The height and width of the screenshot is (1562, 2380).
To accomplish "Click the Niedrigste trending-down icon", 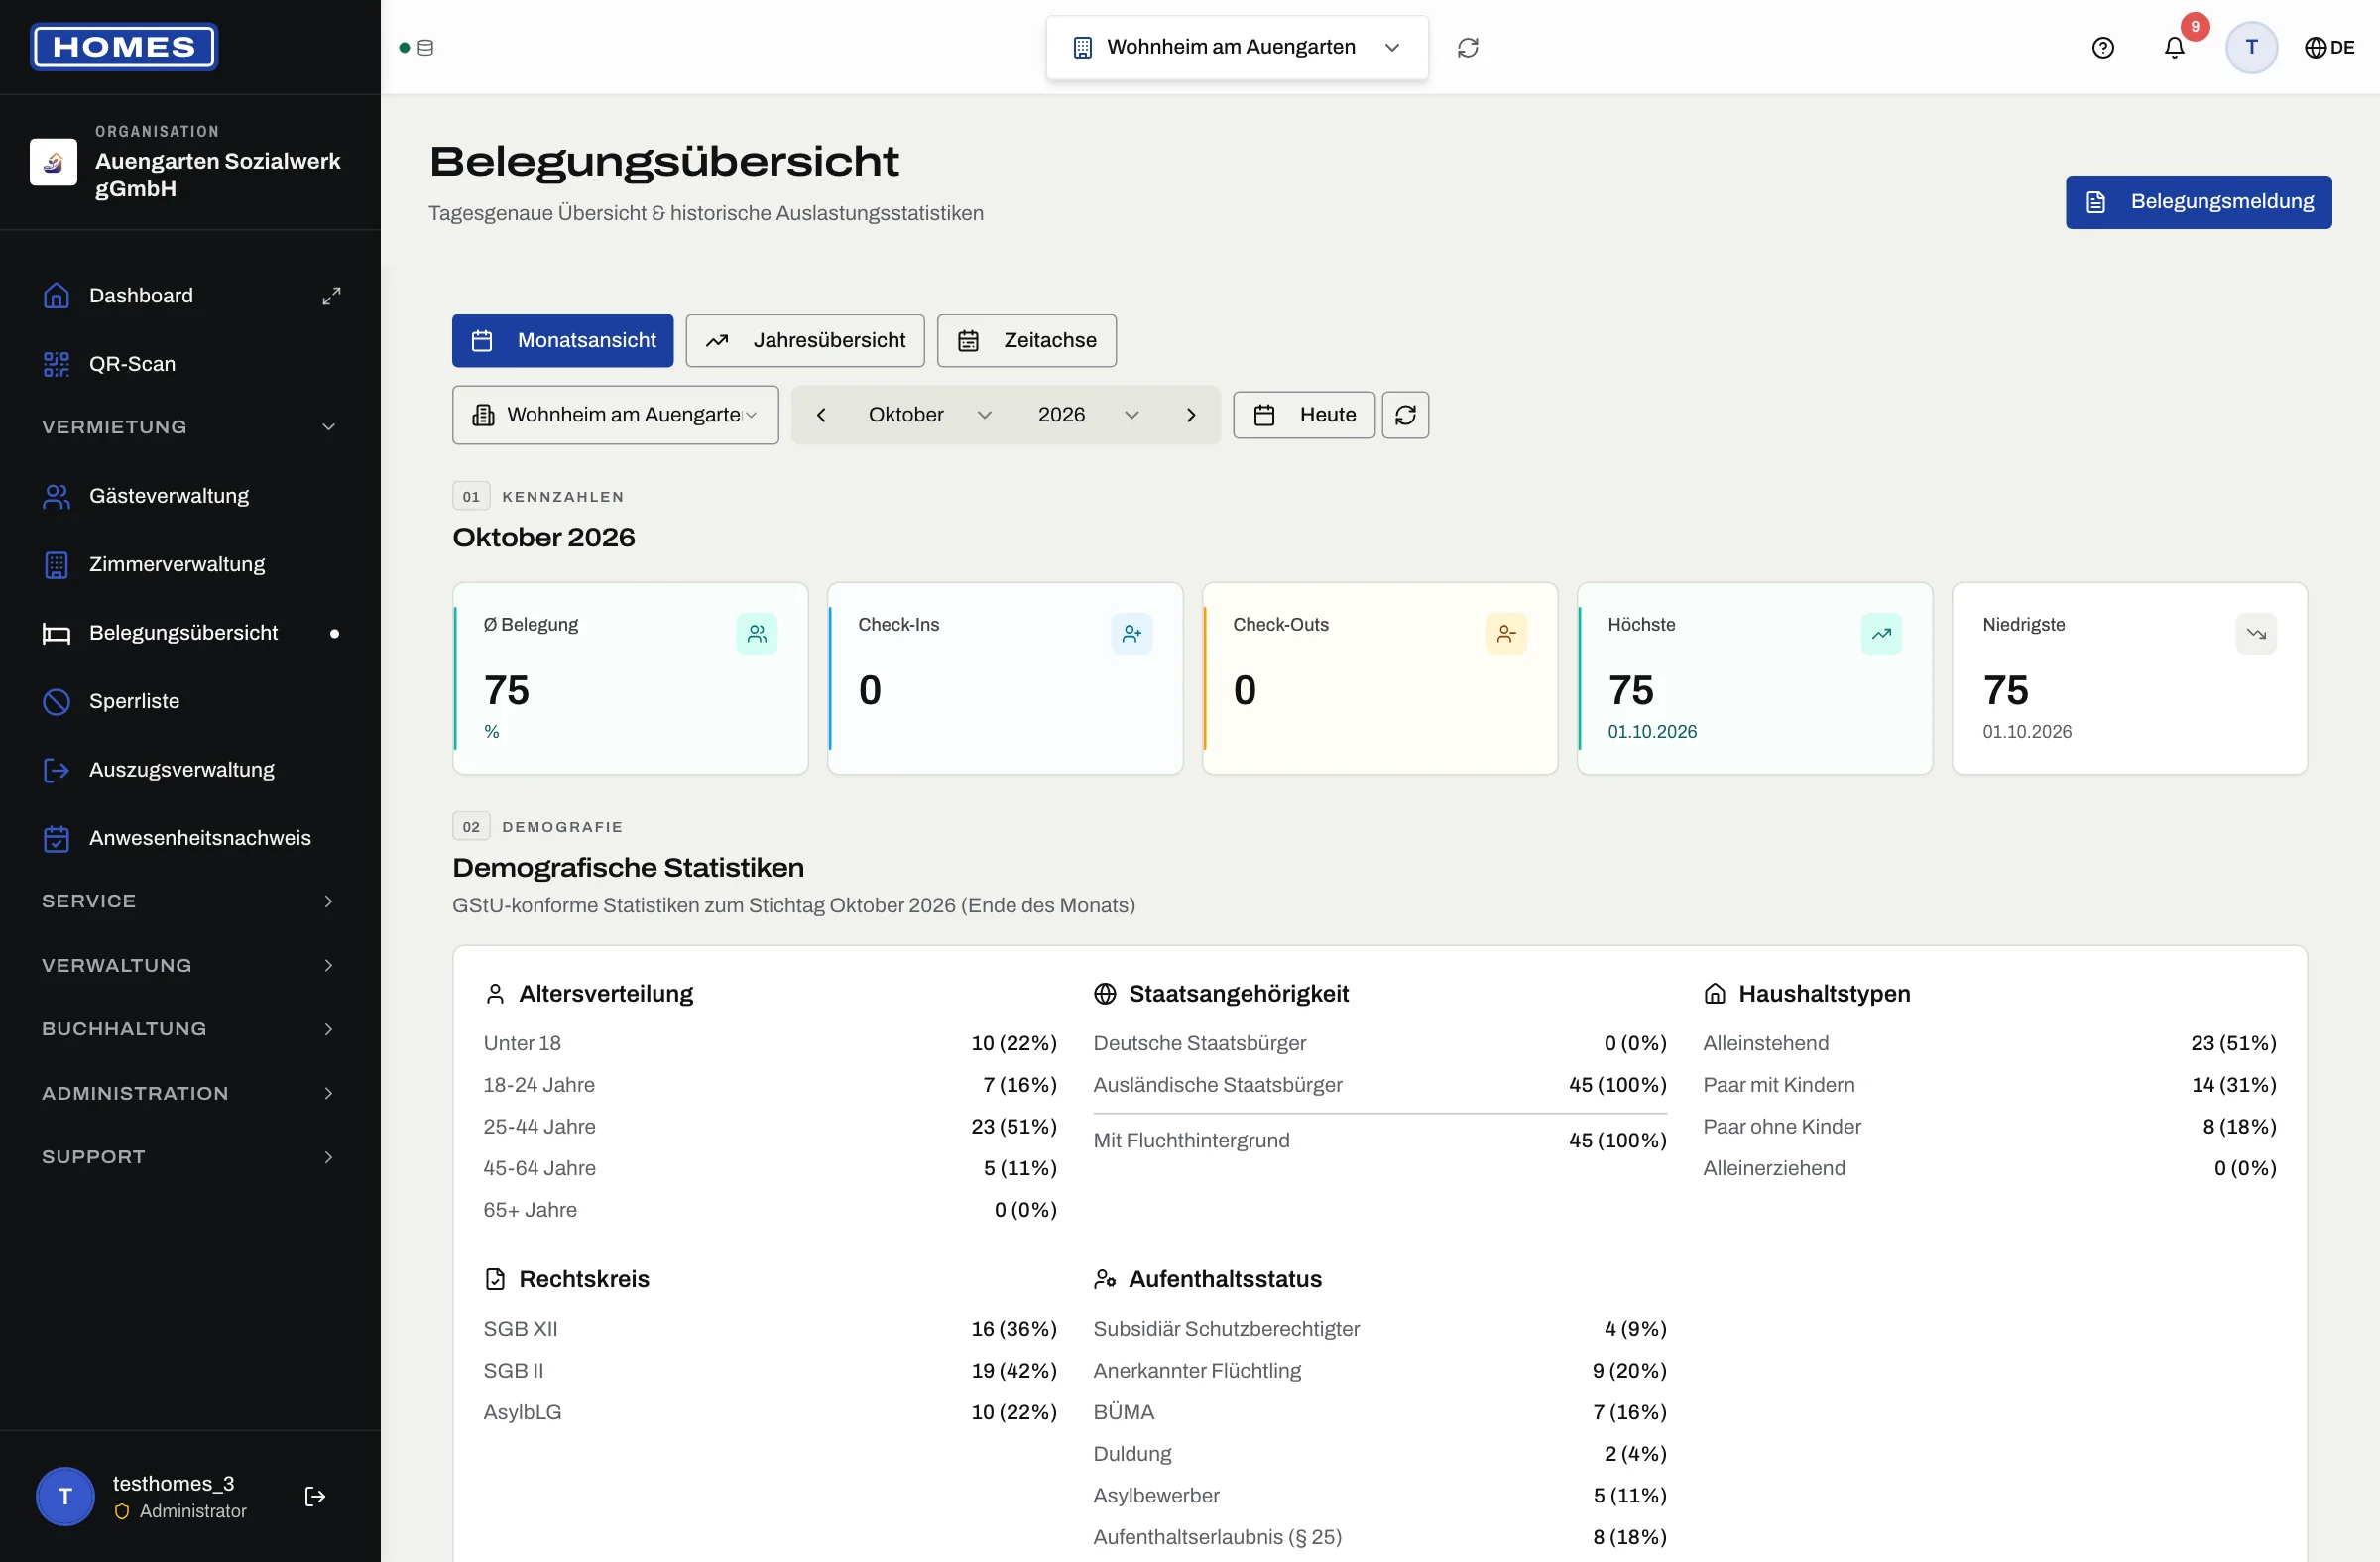I will point(2256,634).
